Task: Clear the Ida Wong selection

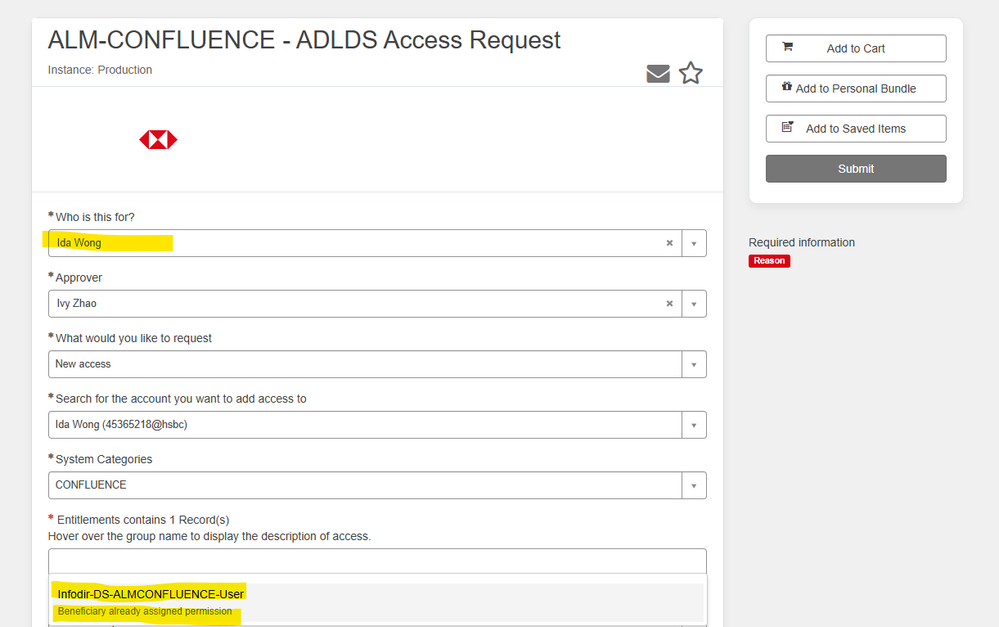Action: pos(670,243)
